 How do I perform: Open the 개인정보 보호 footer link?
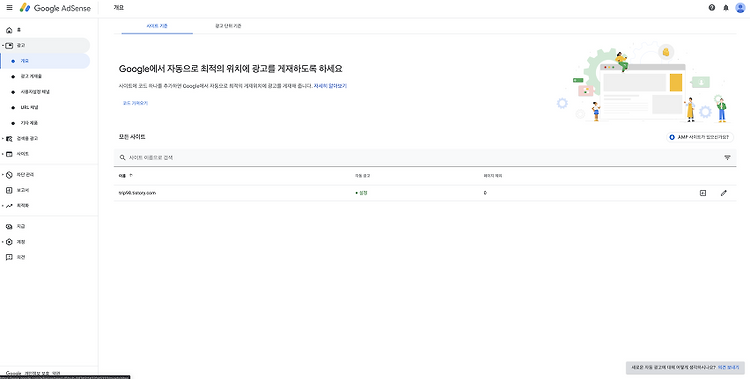(x=36, y=373)
